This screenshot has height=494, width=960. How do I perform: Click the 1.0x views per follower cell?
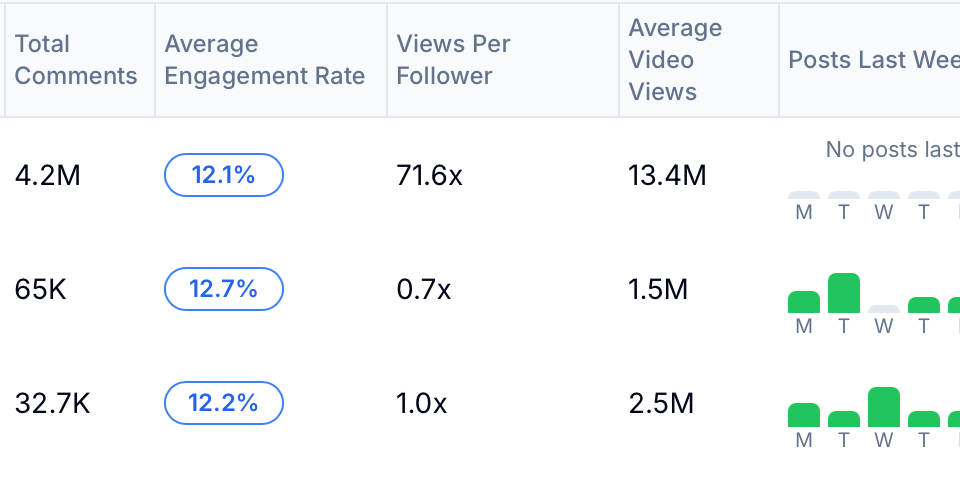pos(422,404)
